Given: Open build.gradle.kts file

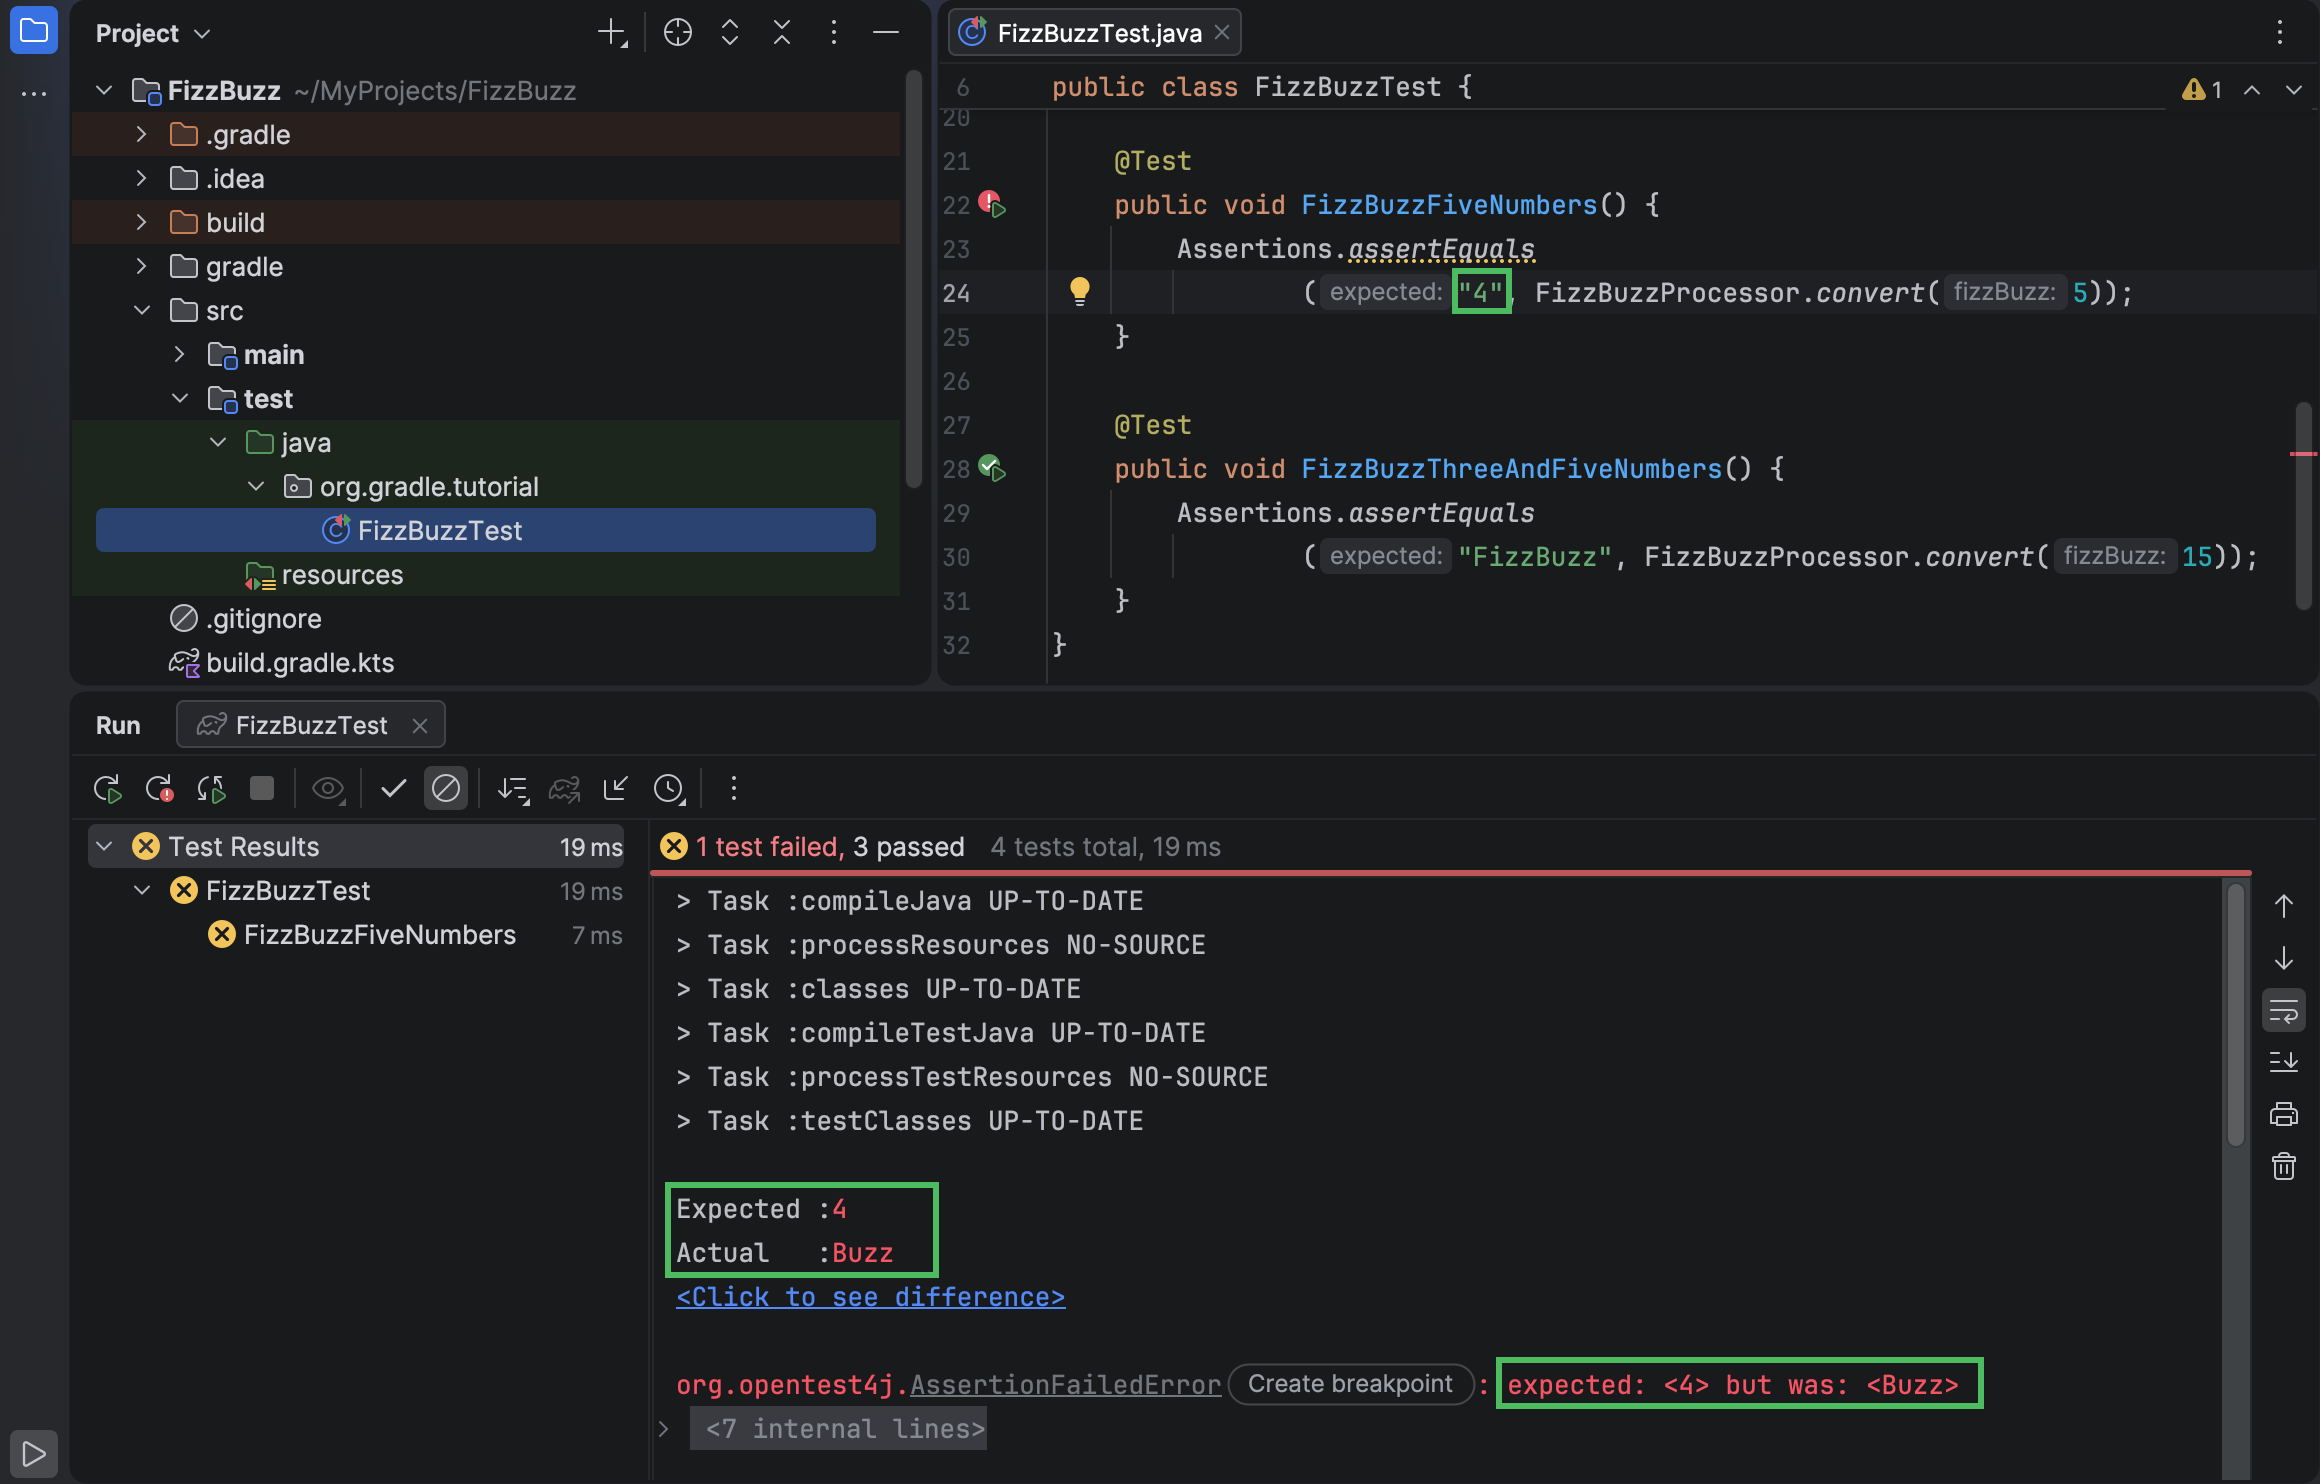Looking at the screenshot, I should 300,662.
